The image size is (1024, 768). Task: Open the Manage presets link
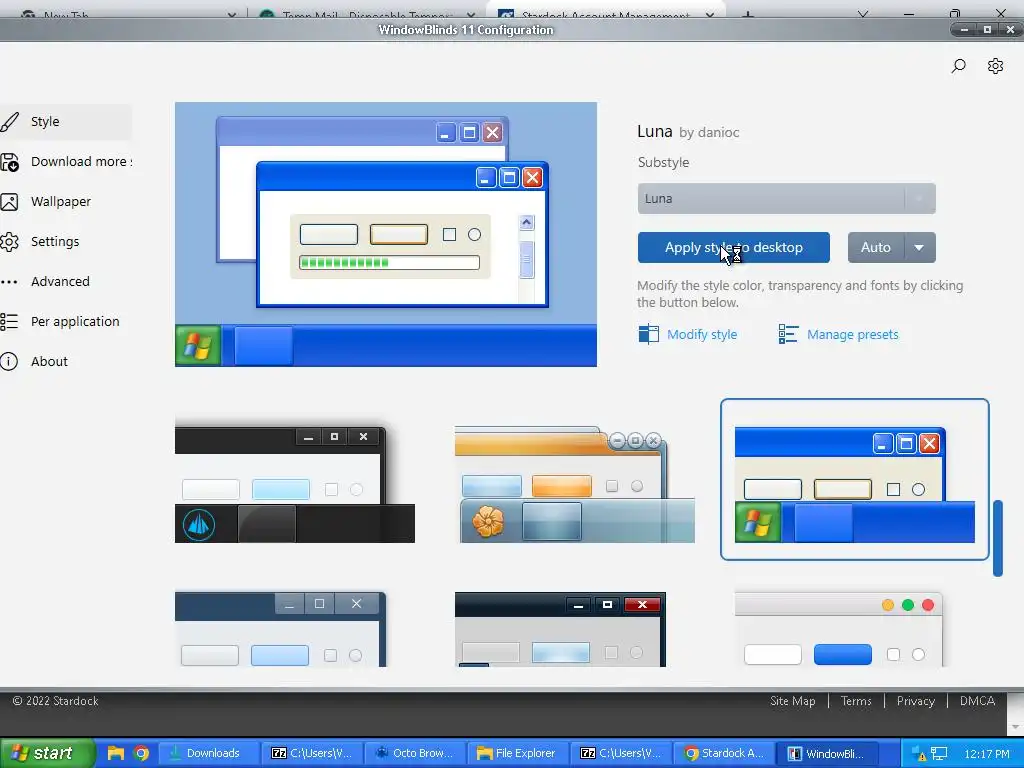(x=852, y=334)
